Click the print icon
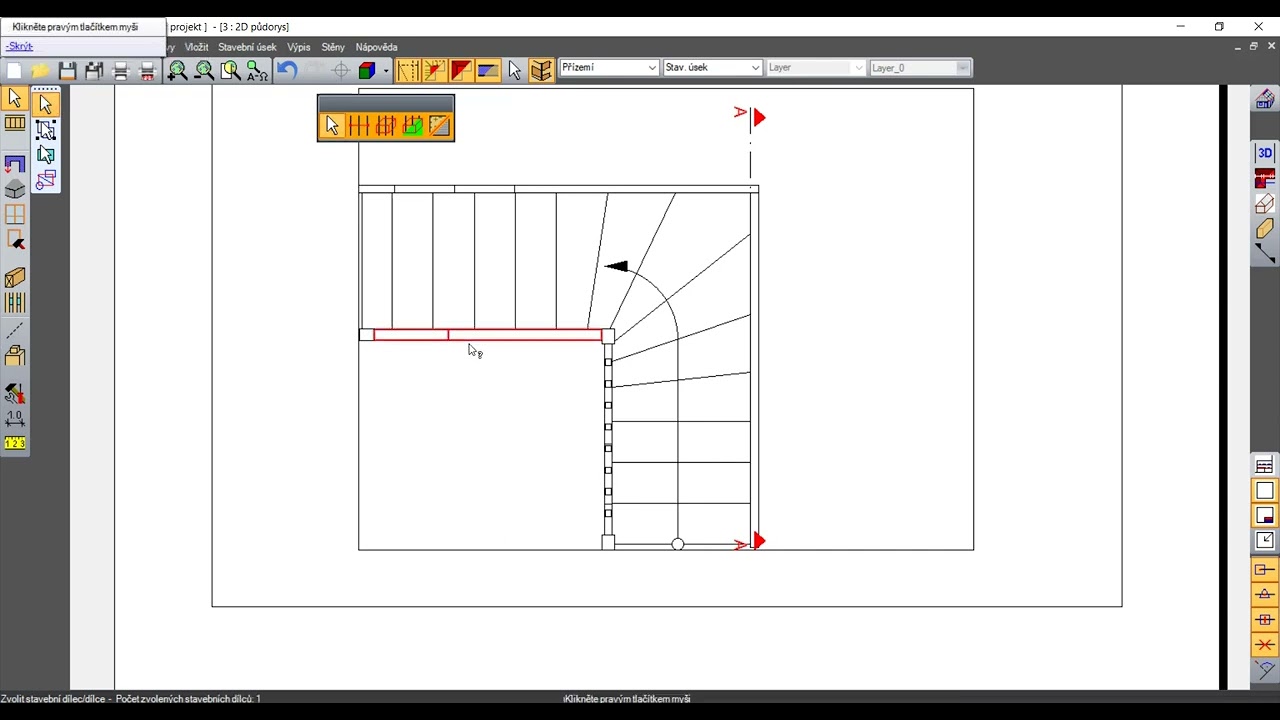 tap(121, 70)
